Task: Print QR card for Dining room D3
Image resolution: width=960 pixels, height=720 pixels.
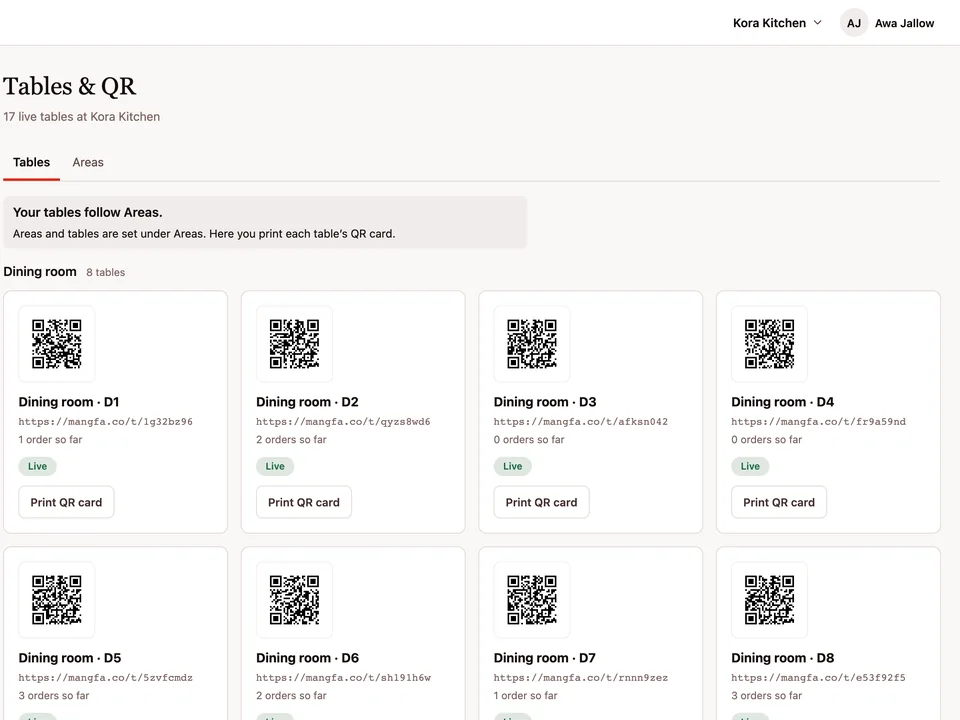Action: [541, 502]
